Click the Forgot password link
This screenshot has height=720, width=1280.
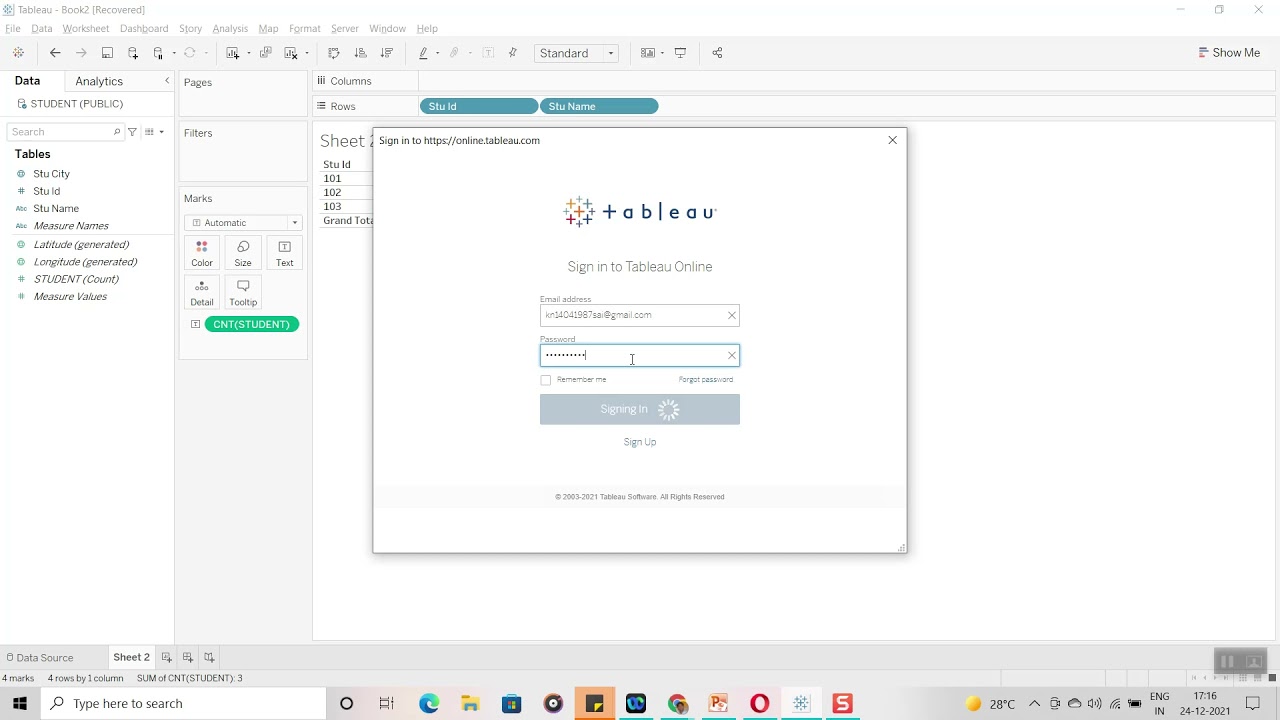[x=706, y=380]
